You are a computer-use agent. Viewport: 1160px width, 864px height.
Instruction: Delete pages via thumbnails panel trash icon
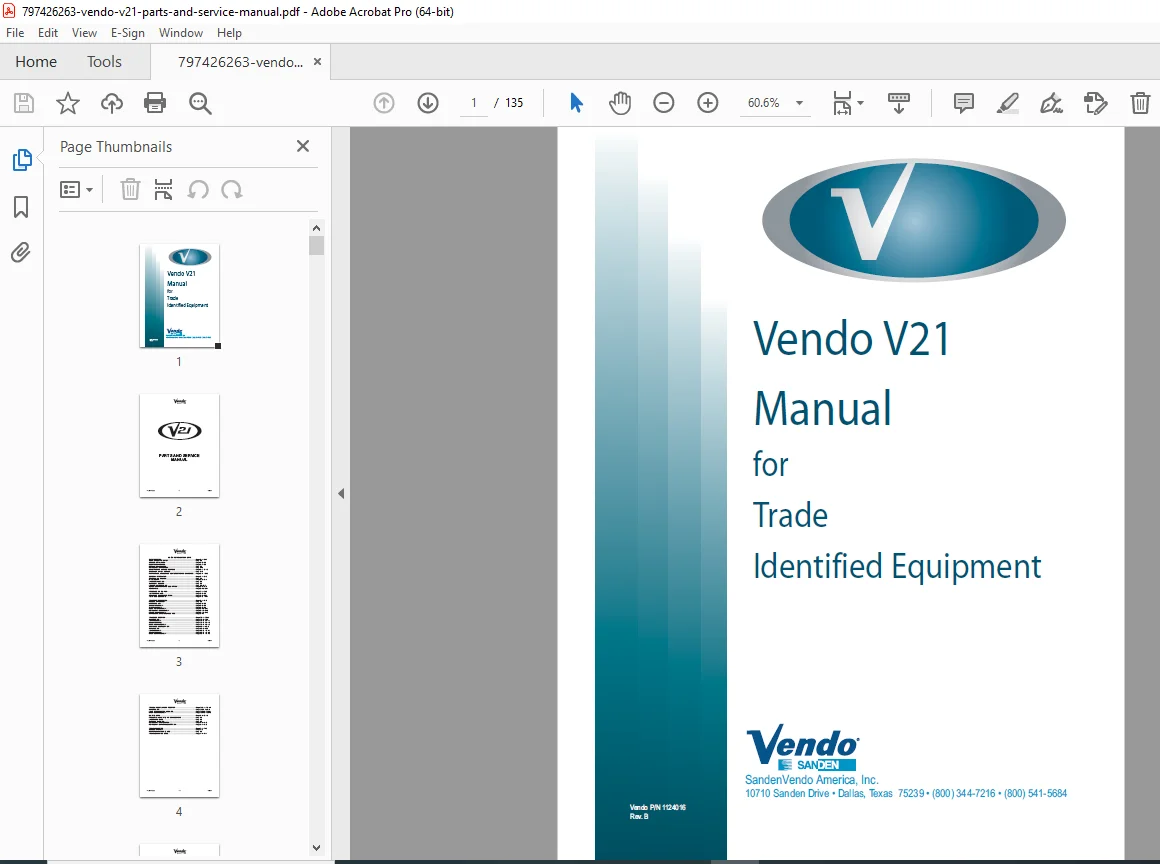(x=130, y=189)
